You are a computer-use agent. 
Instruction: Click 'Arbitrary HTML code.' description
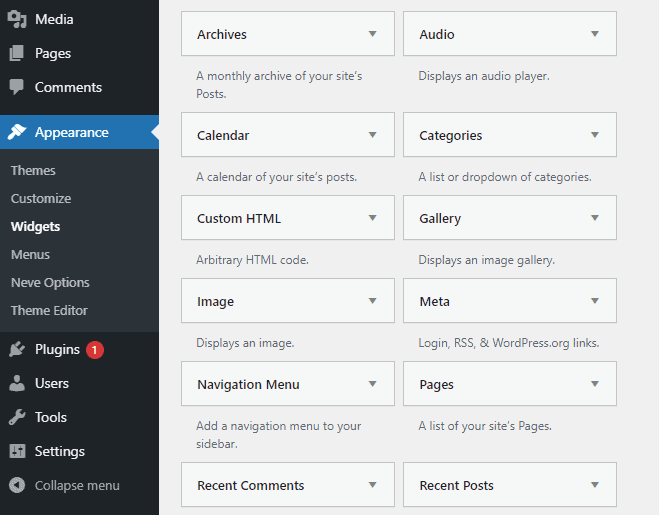click(252, 260)
